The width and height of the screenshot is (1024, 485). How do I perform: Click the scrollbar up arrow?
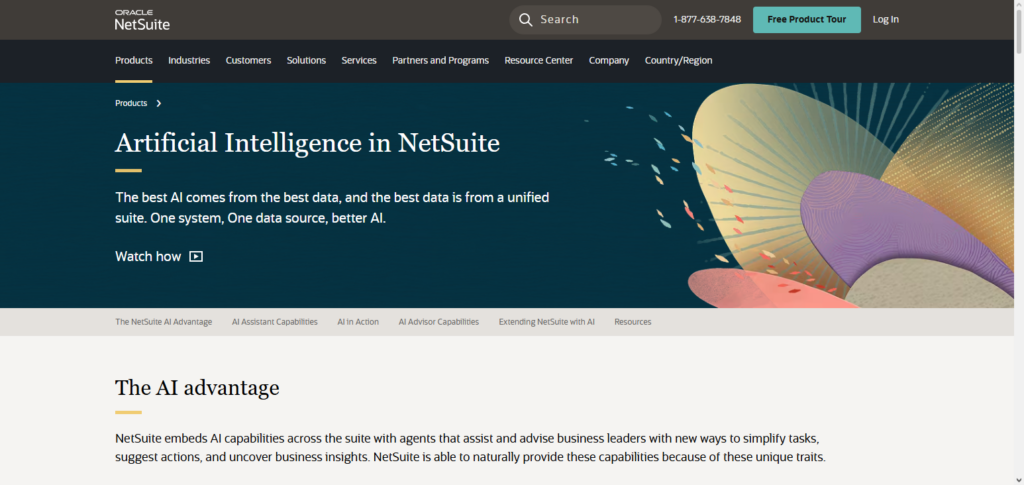click(x=1019, y=4)
